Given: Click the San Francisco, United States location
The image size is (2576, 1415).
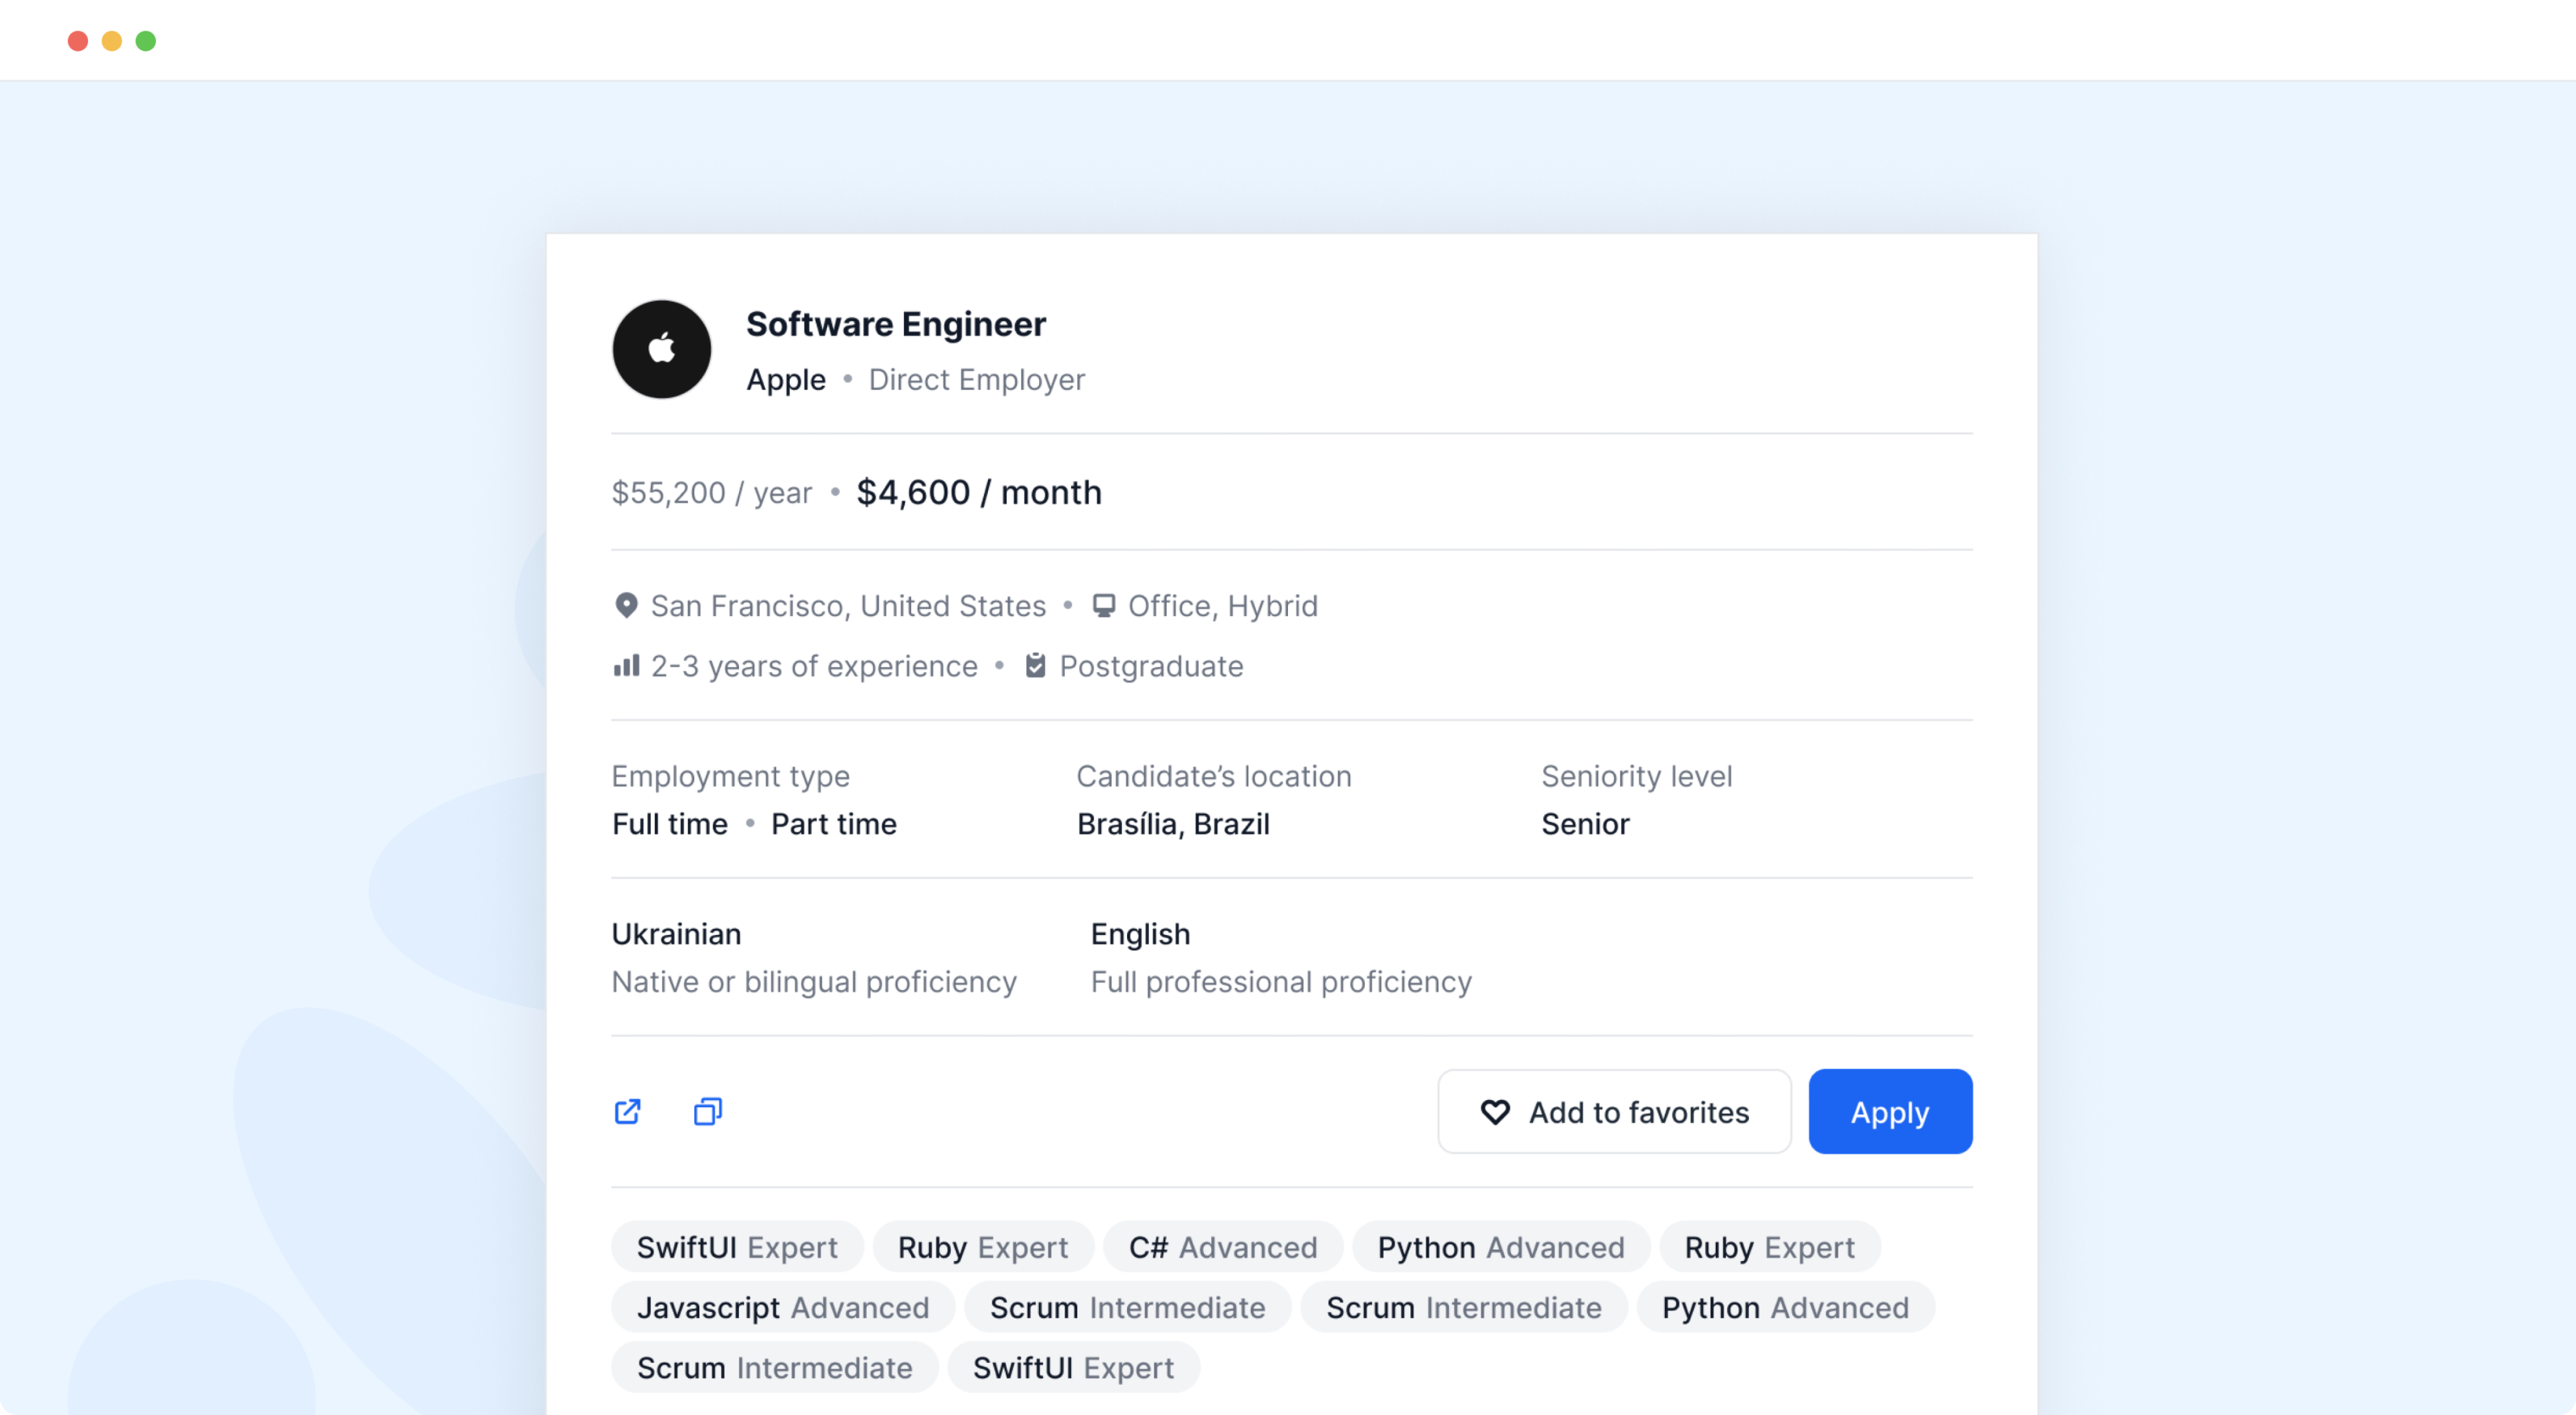Looking at the screenshot, I should click(x=847, y=605).
